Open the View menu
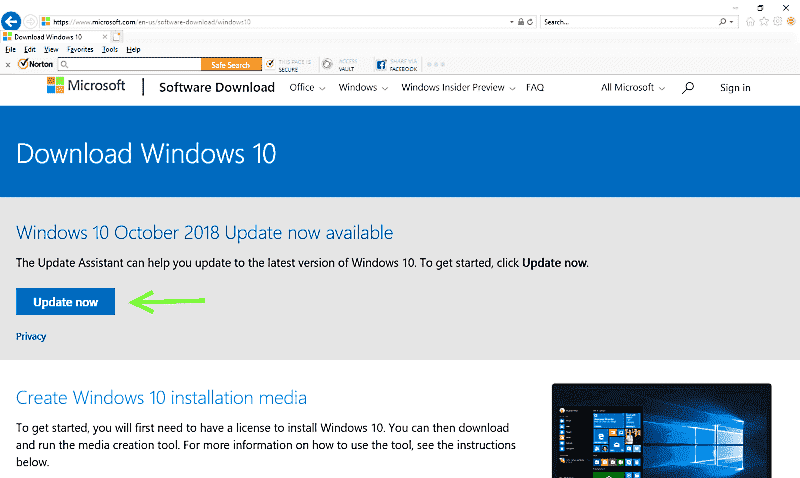 tap(51, 49)
